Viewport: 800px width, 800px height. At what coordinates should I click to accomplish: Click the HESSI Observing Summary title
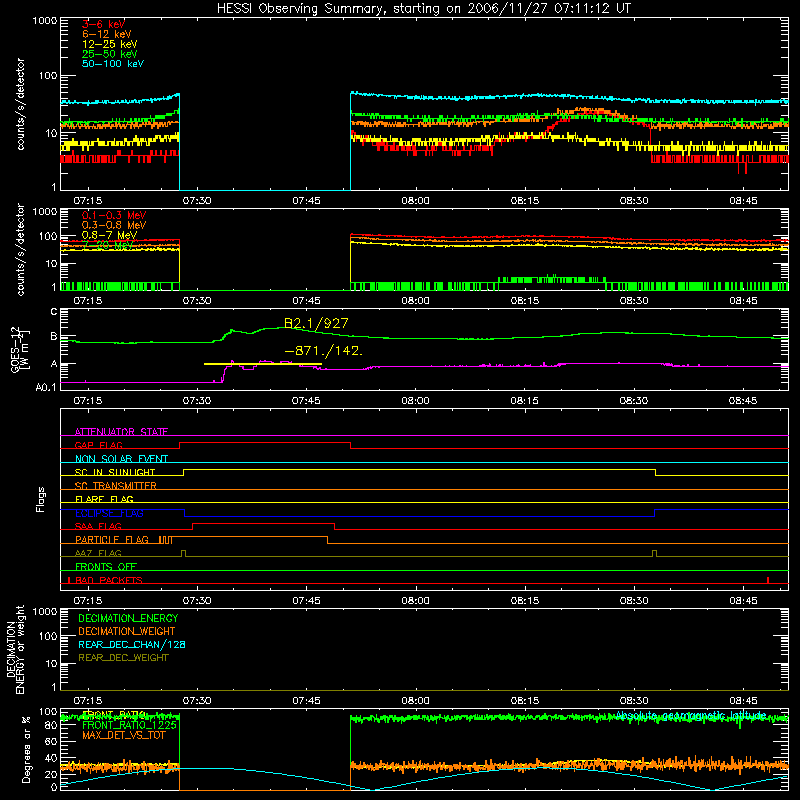(x=423, y=9)
